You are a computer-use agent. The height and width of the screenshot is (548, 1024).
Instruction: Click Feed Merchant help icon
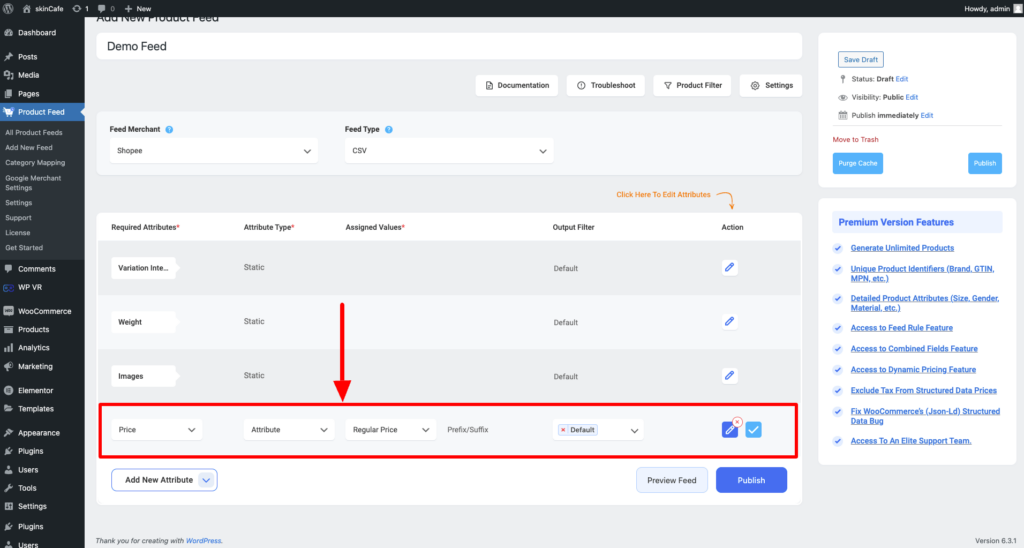(169, 129)
